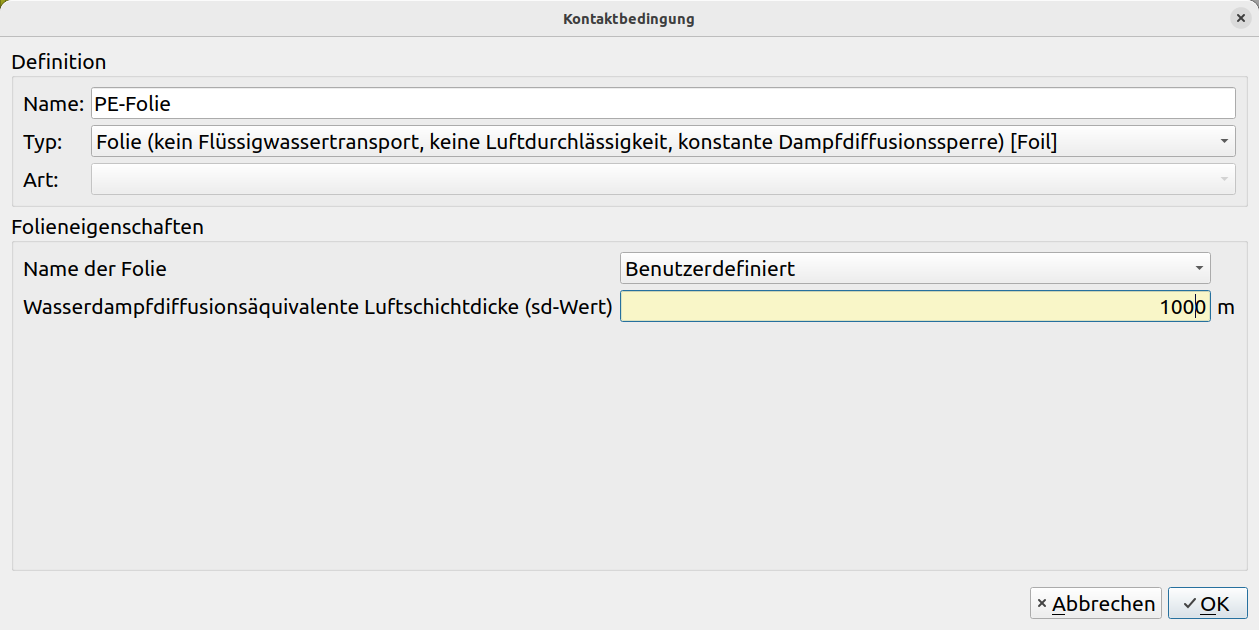Confirm the dialog with OK button
Image resolution: width=1259 pixels, height=630 pixels.
[x=1207, y=603]
